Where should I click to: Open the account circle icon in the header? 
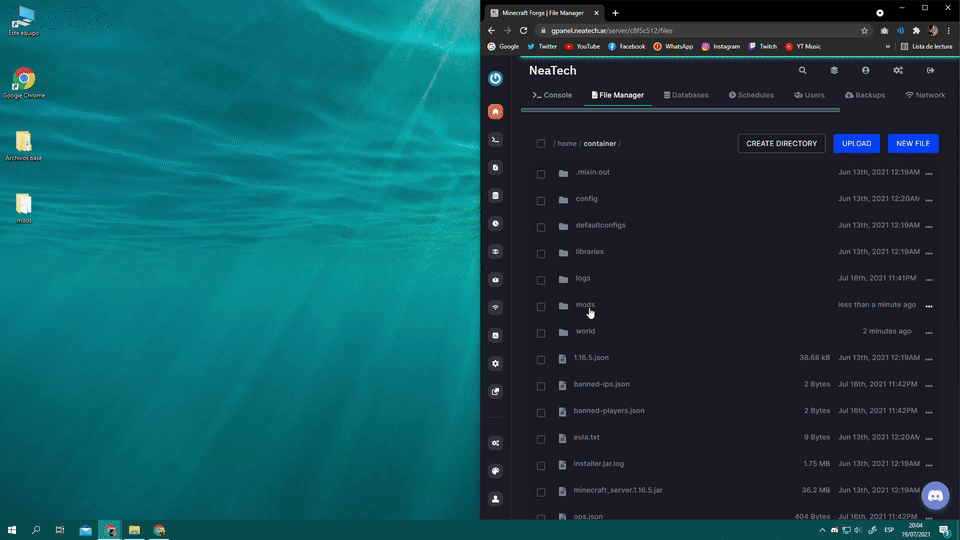coord(866,70)
